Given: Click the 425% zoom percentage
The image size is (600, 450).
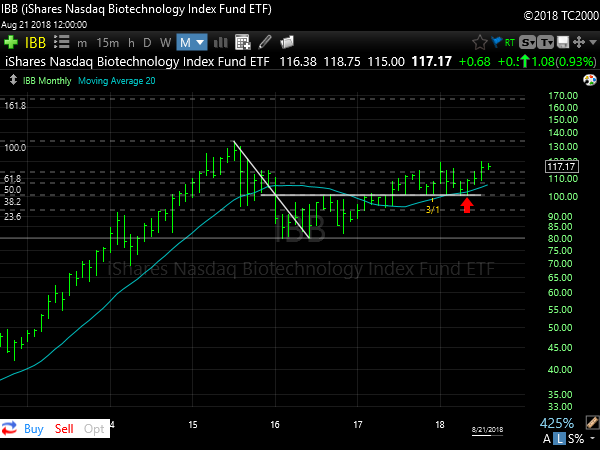Looking at the screenshot, I should [557, 423].
